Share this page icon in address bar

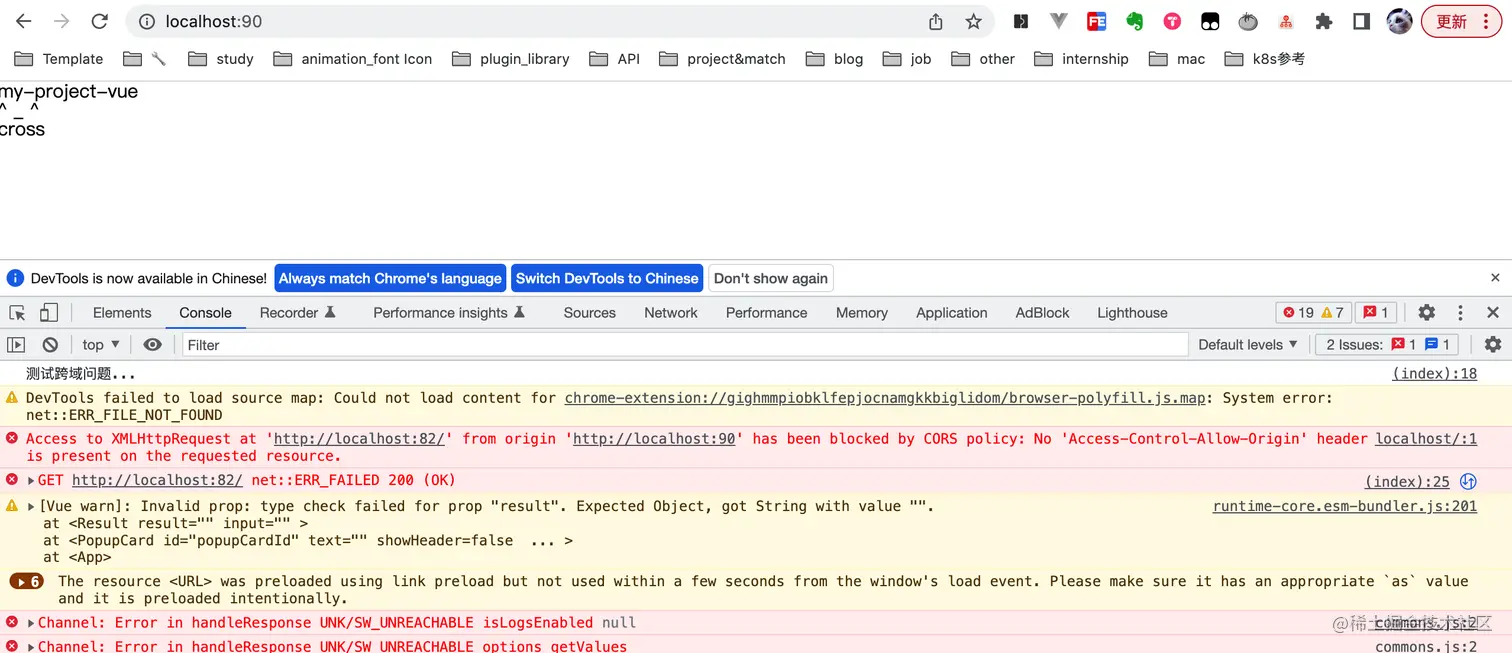936,21
